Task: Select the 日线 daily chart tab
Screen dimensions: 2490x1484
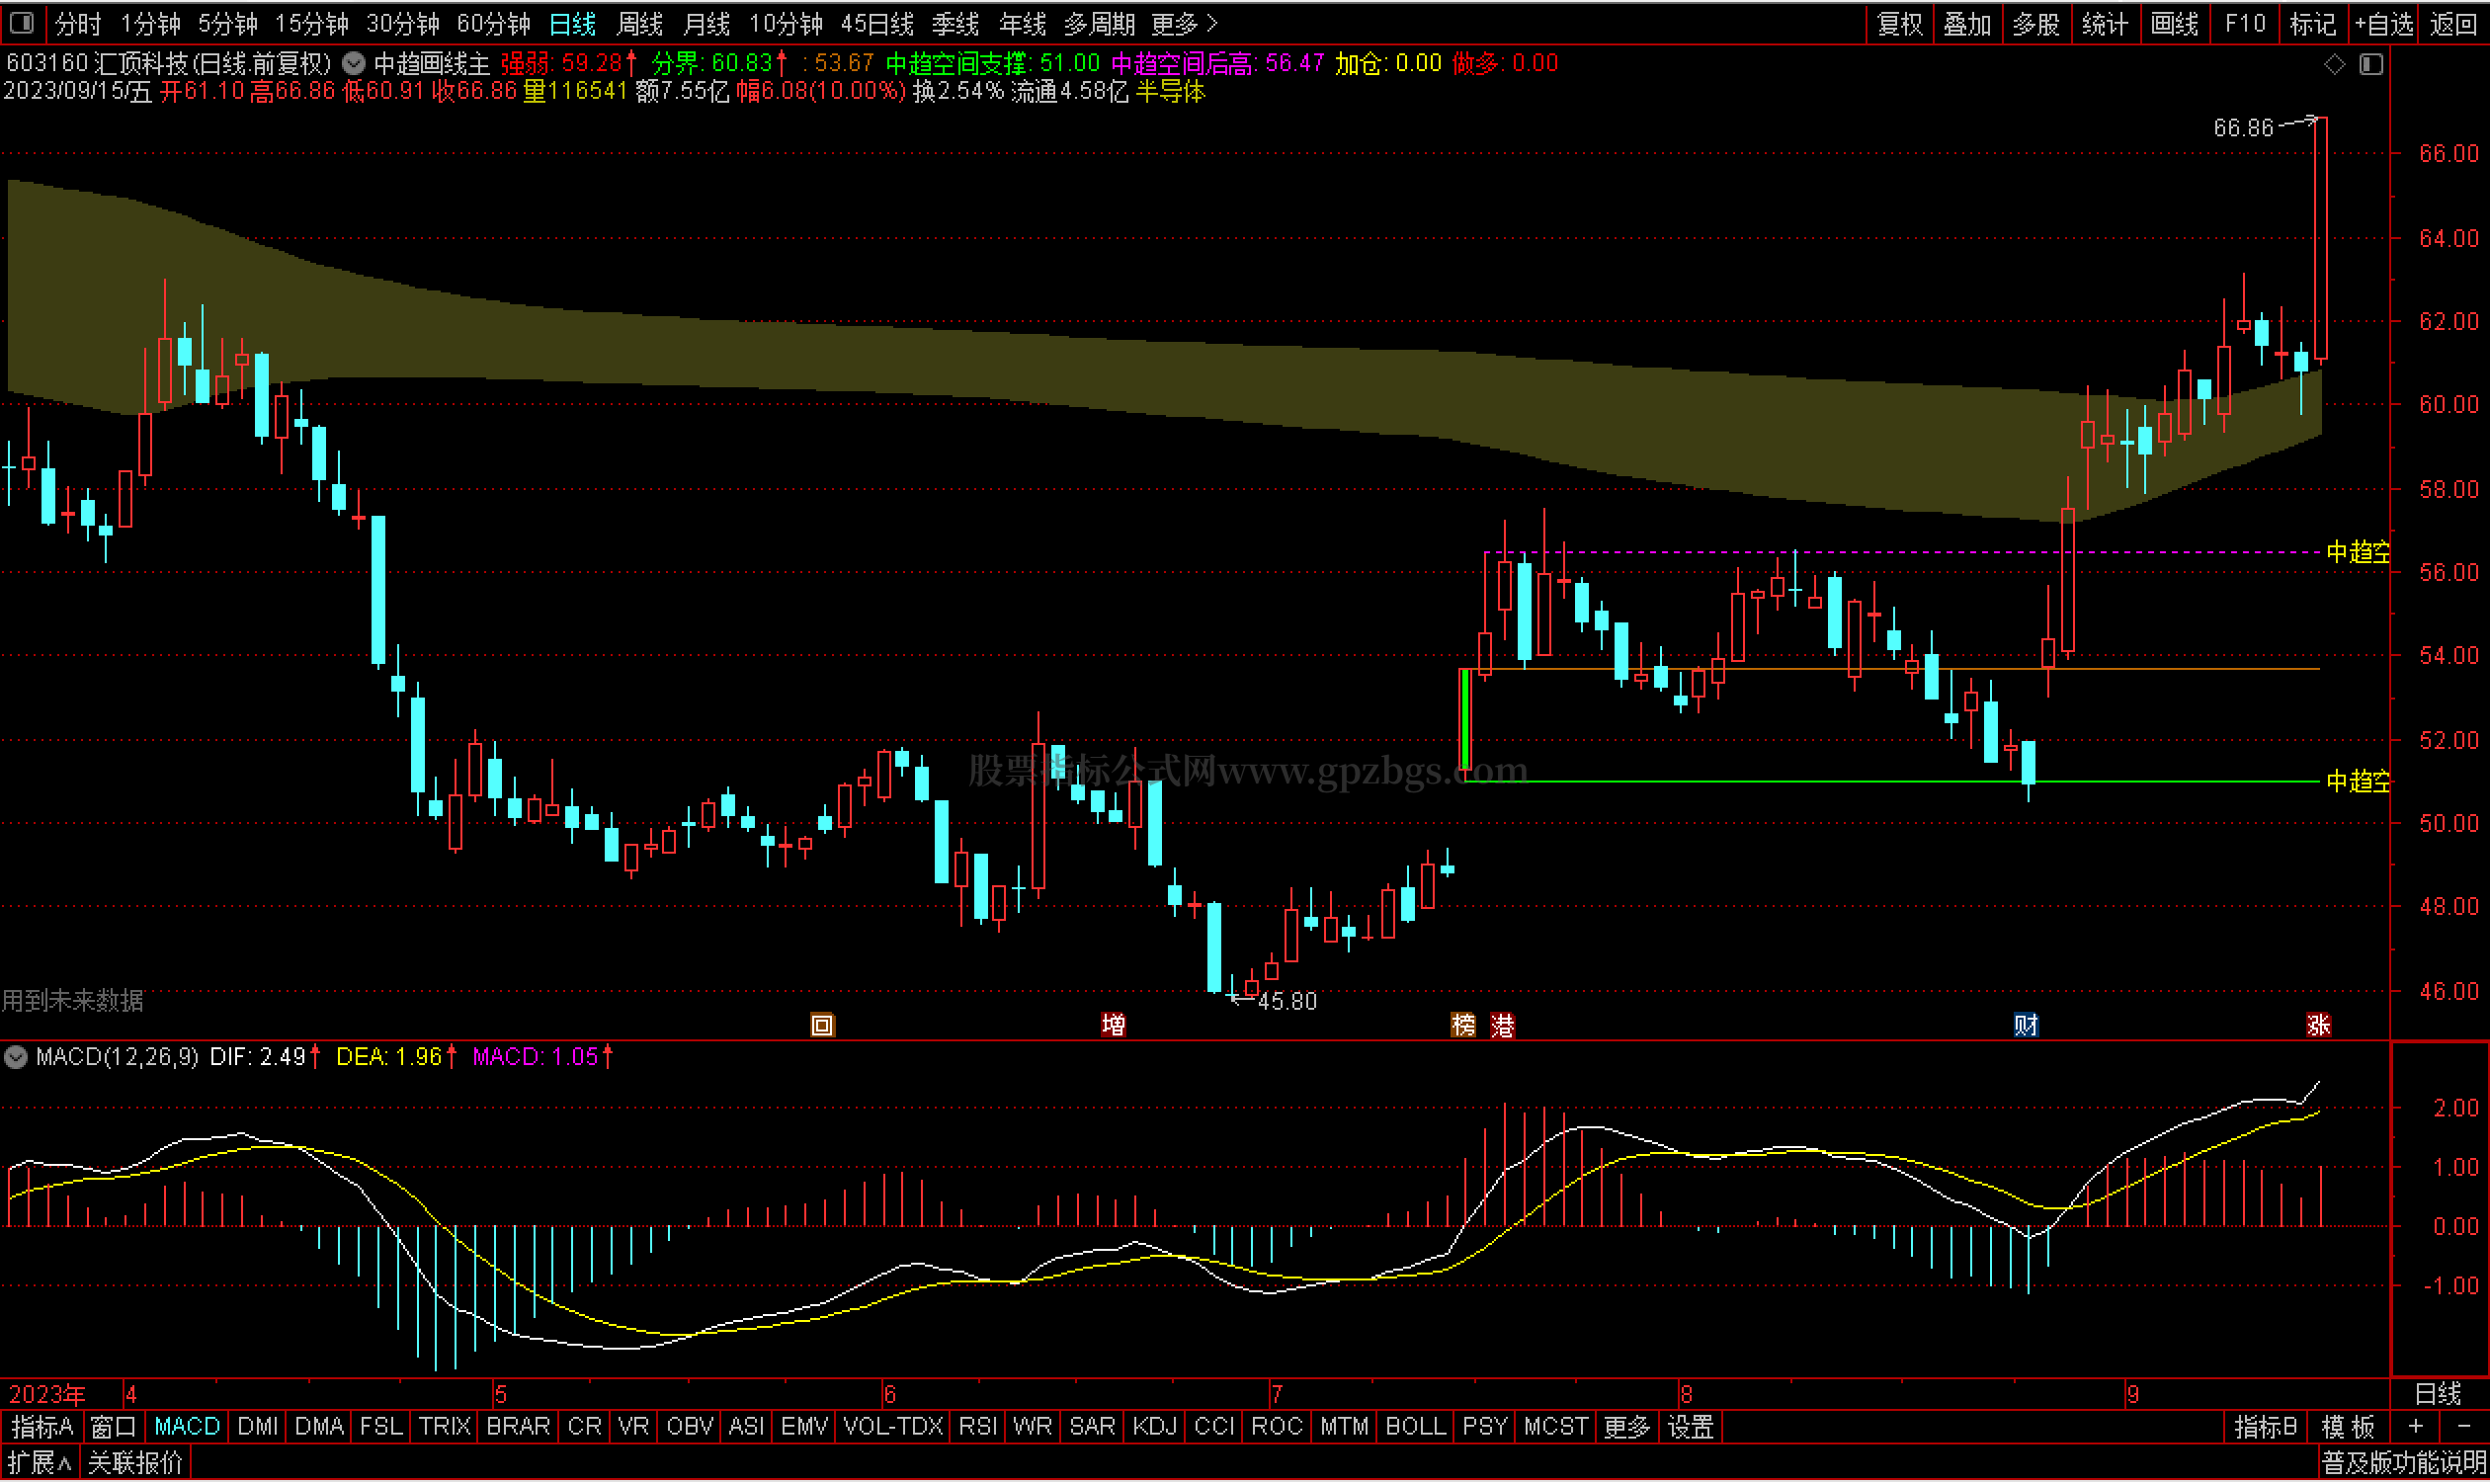Action: (573, 23)
